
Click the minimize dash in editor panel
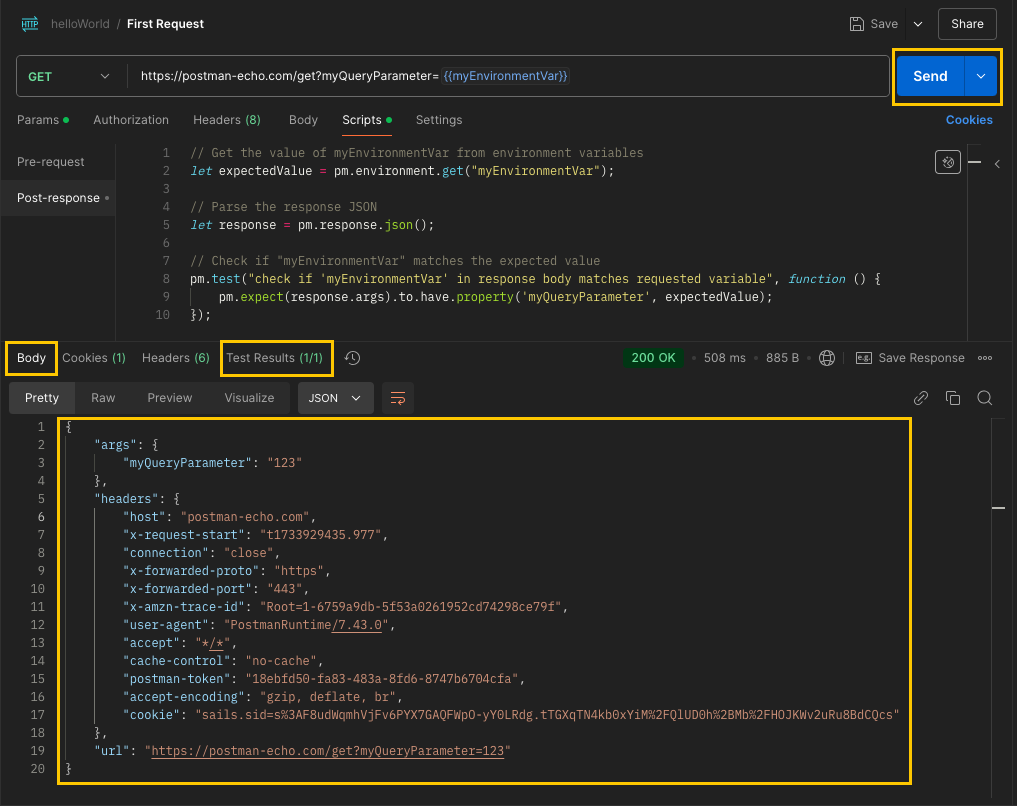click(974, 162)
